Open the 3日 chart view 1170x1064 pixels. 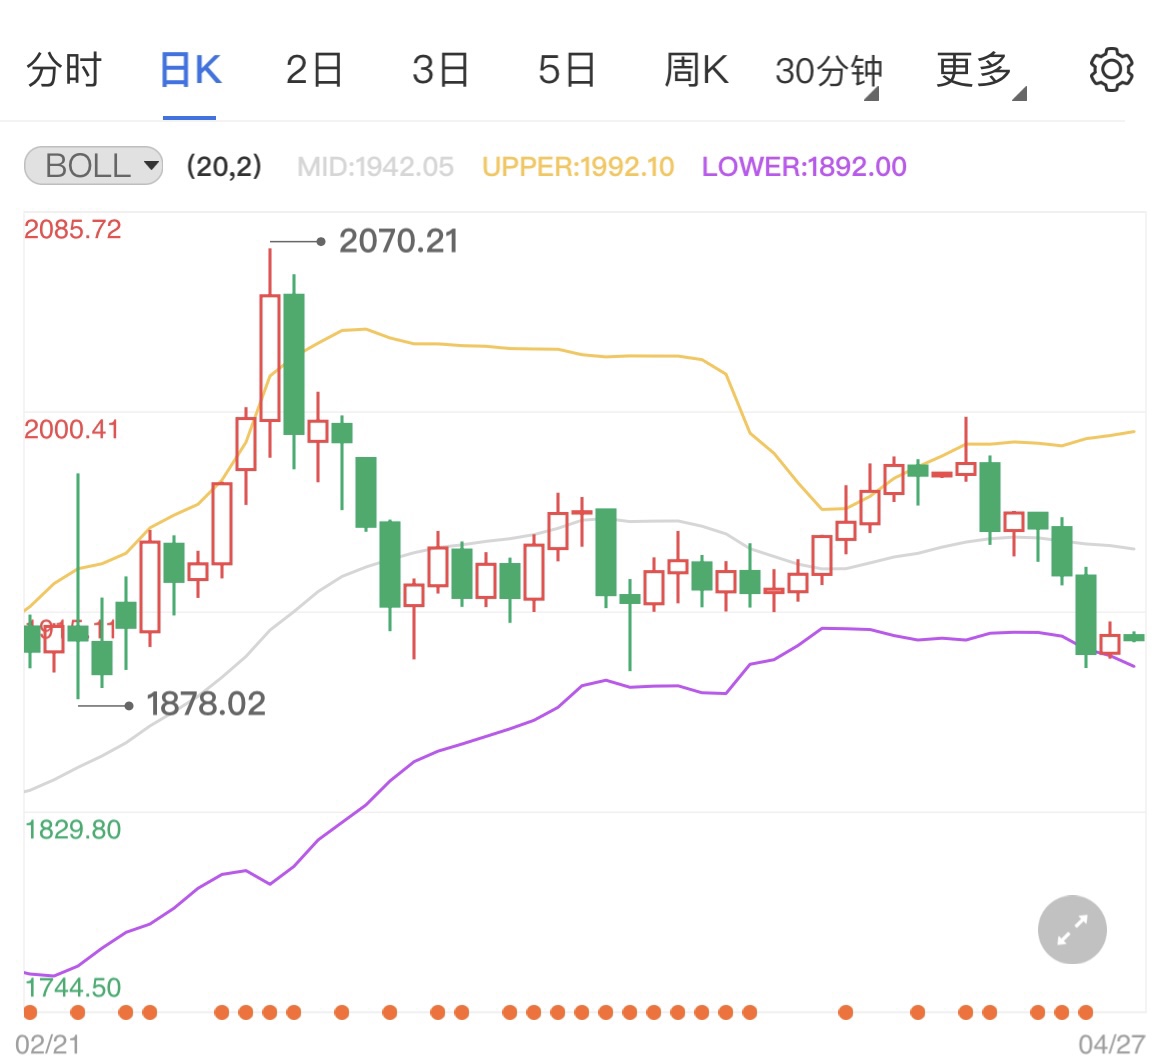[x=440, y=69]
